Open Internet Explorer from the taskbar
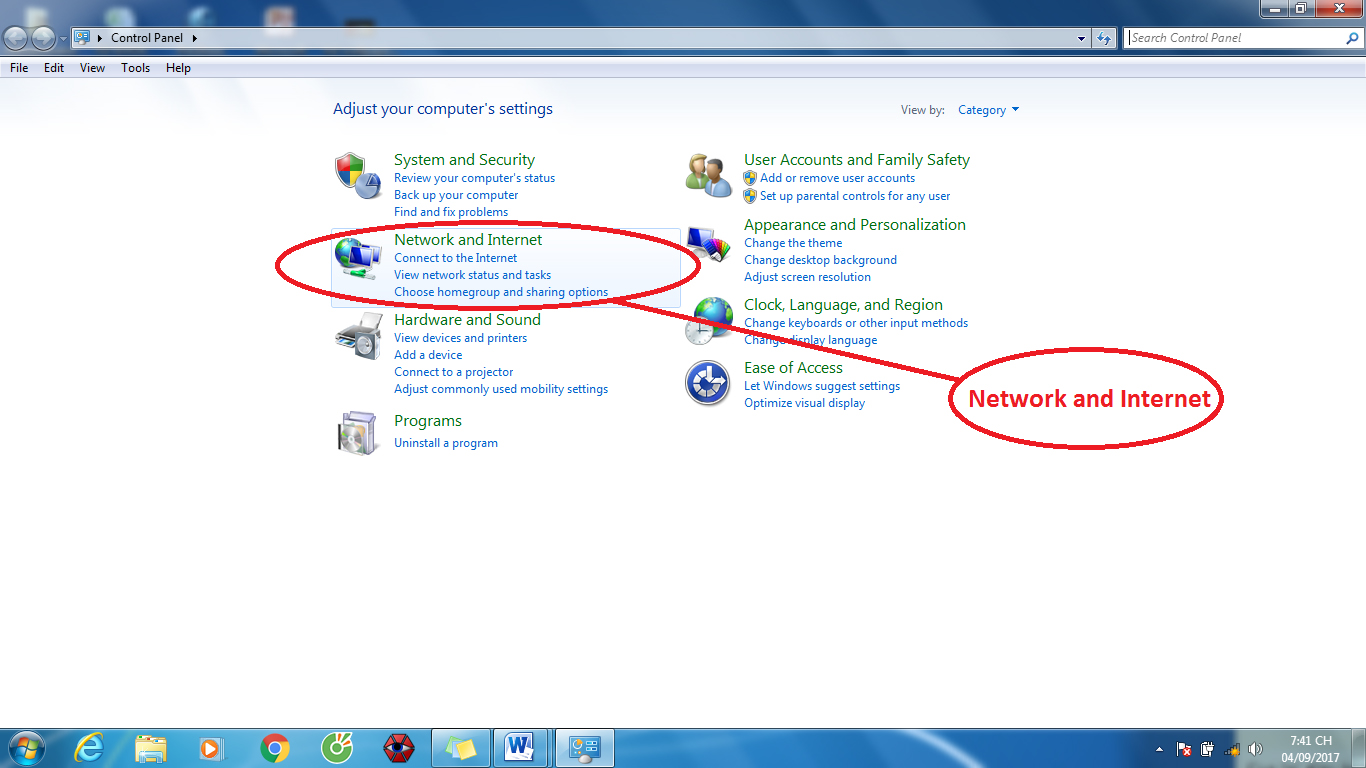 pyautogui.click(x=90, y=748)
